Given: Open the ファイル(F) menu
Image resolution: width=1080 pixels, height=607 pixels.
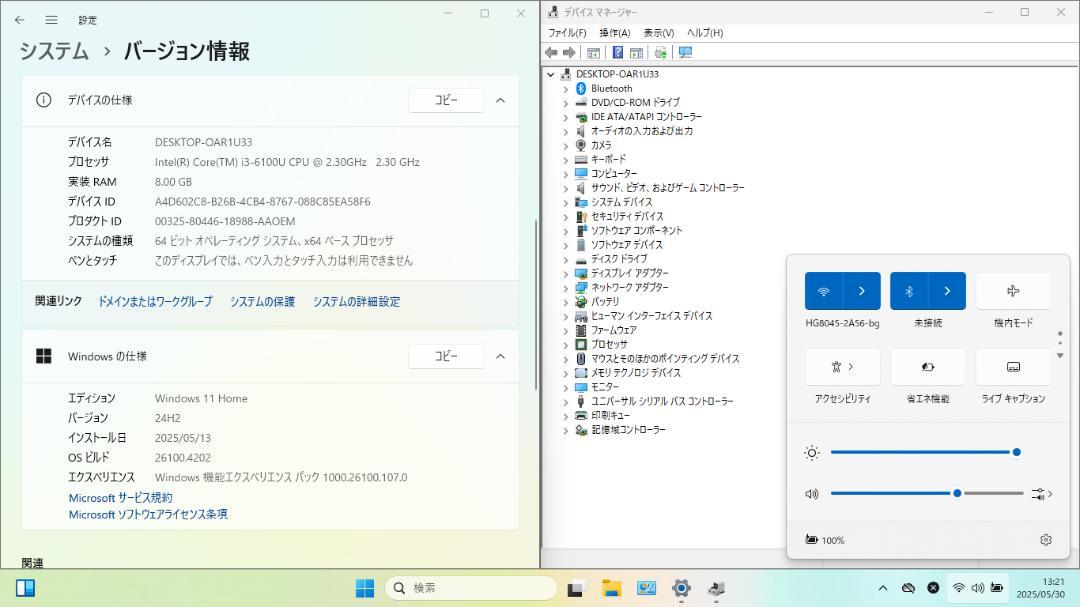Looking at the screenshot, I should coord(567,32).
